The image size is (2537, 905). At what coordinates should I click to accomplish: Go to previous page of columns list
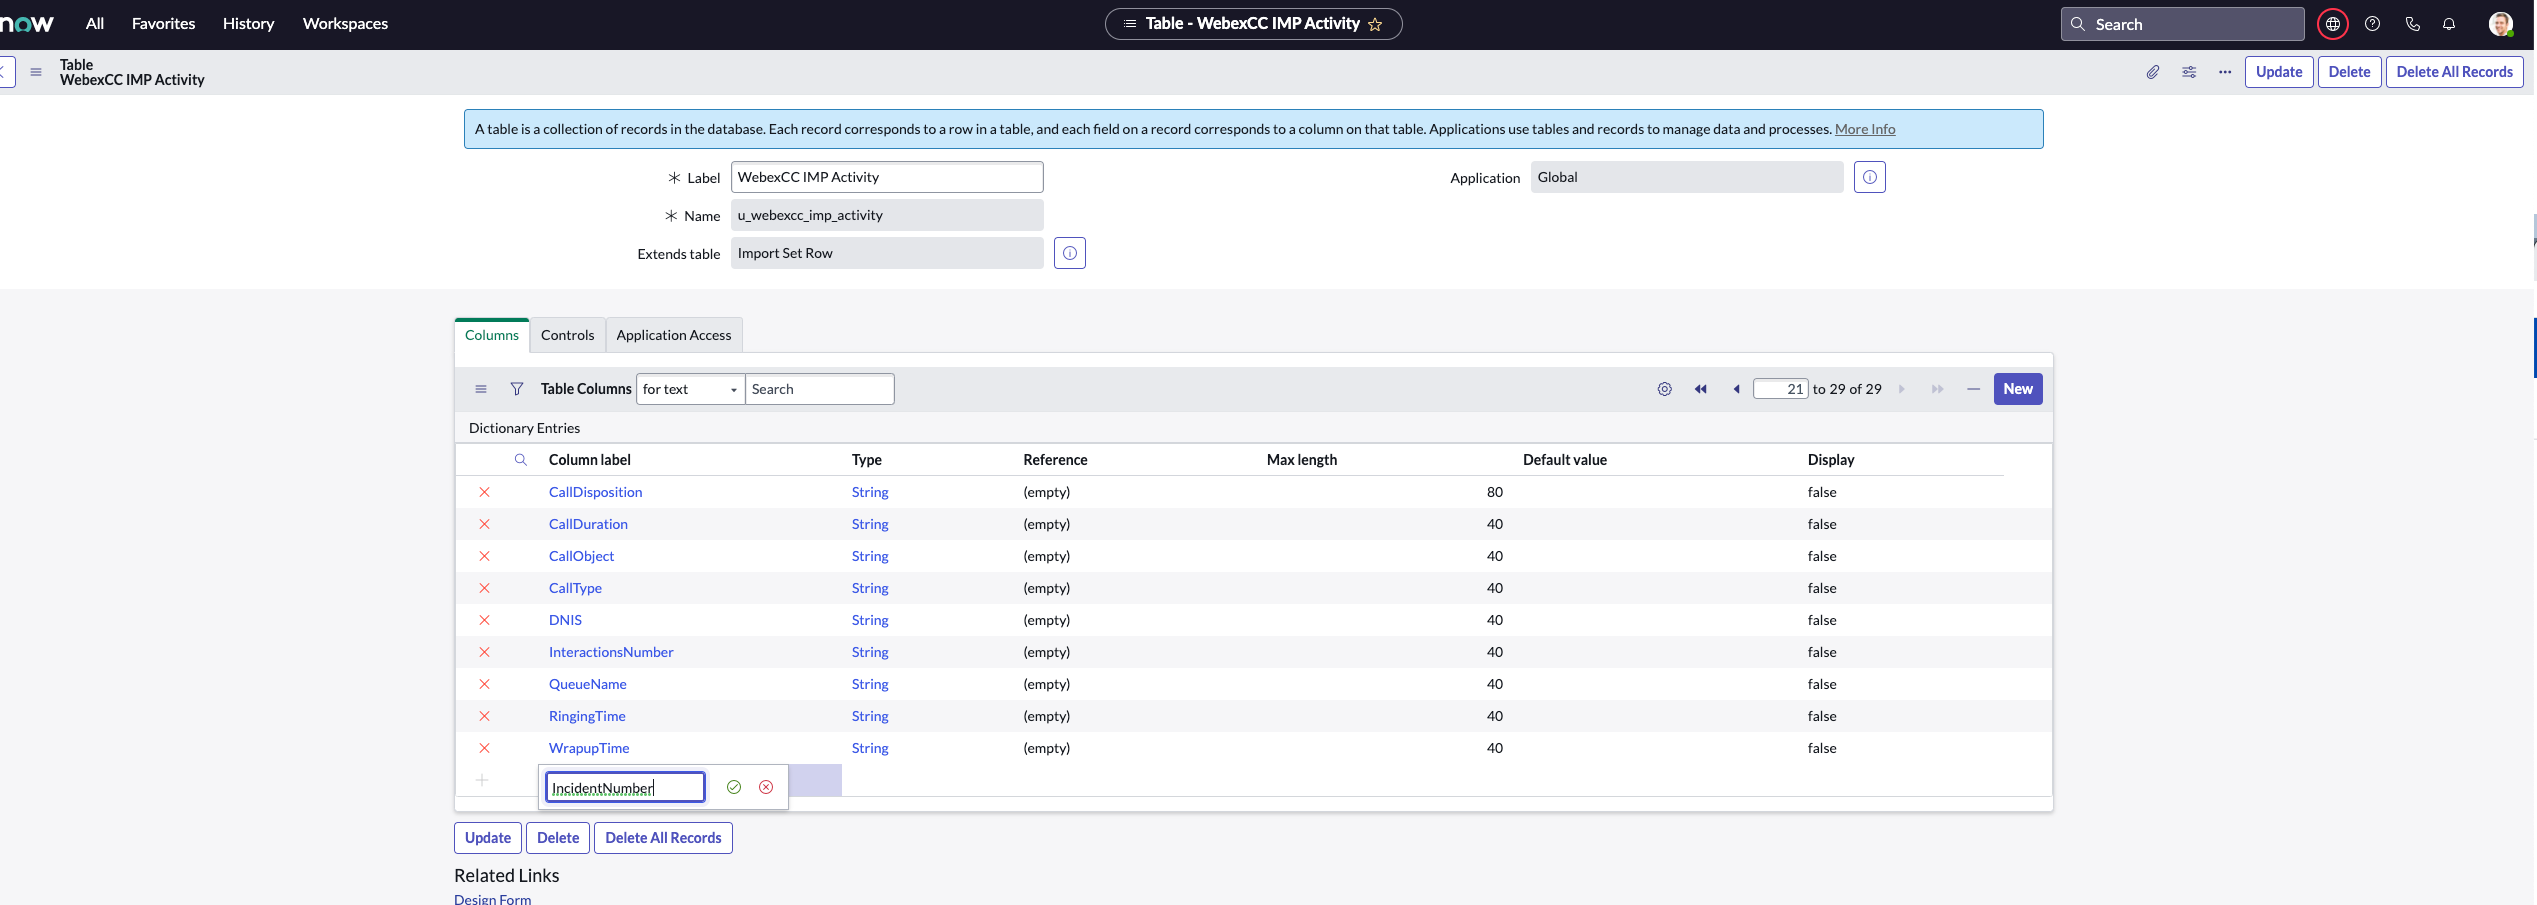[1736, 389]
